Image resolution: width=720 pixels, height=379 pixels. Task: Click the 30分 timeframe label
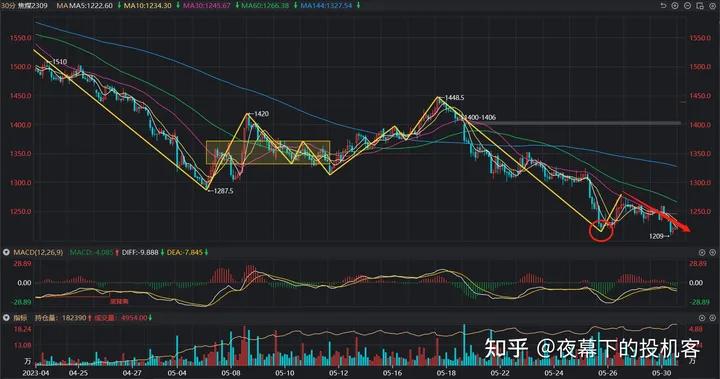[8, 6]
